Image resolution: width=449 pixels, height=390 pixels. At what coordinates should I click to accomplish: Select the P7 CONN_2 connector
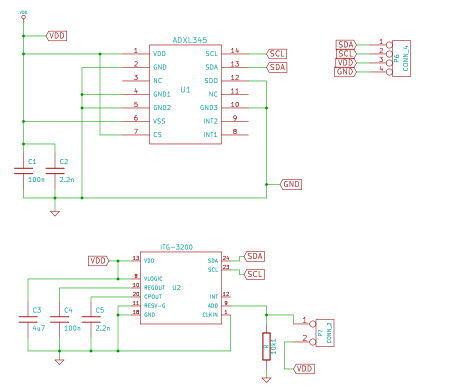[325, 333]
